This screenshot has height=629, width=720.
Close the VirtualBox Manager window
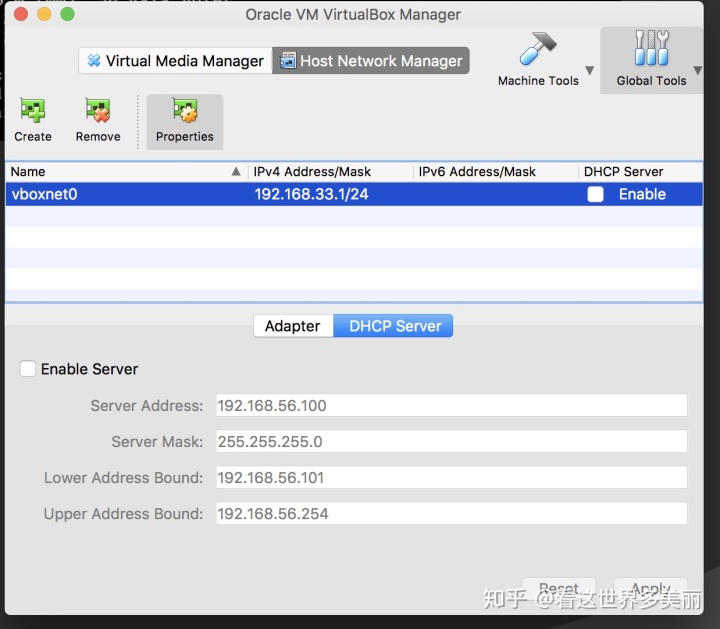coord(21,14)
